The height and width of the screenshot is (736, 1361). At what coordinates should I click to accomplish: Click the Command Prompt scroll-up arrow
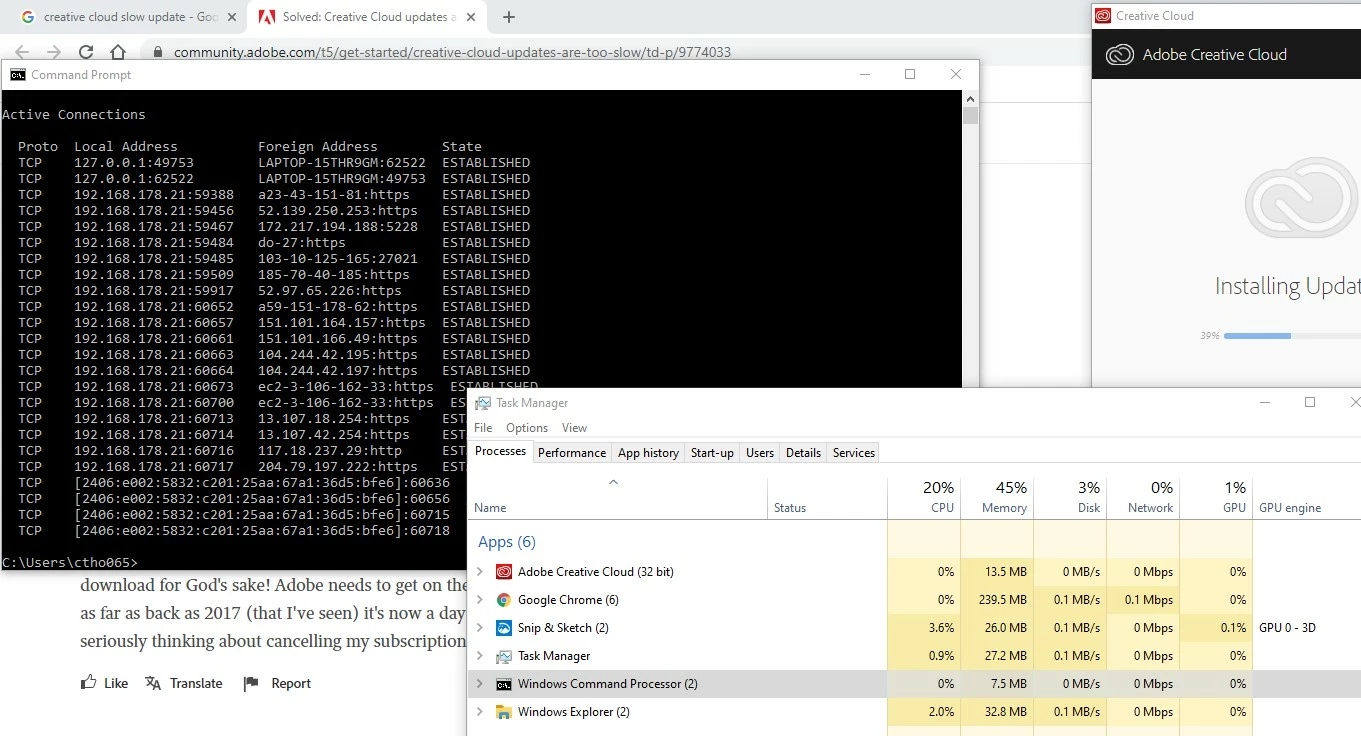pyautogui.click(x=970, y=98)
